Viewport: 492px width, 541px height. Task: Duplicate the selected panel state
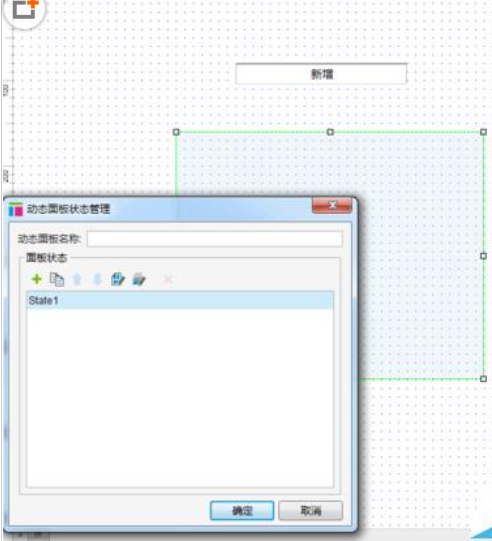click(x=57, y=279)
